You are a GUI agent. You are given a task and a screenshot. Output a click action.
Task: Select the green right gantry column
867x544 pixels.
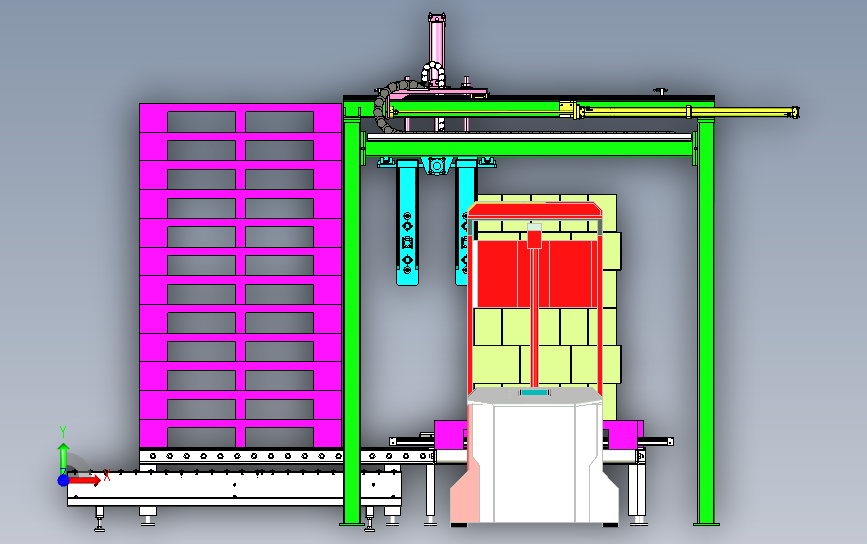click(706, 321)
